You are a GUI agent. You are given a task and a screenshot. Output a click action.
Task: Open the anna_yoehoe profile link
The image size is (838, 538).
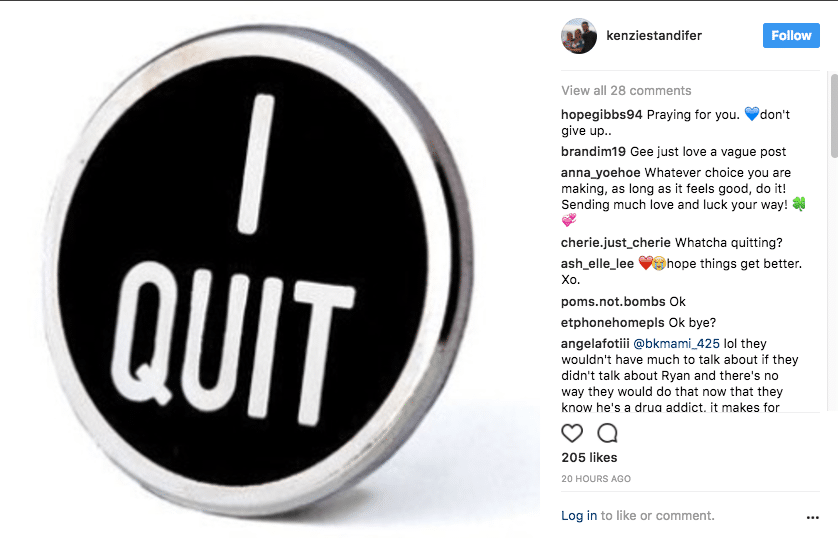click(601, 173)
